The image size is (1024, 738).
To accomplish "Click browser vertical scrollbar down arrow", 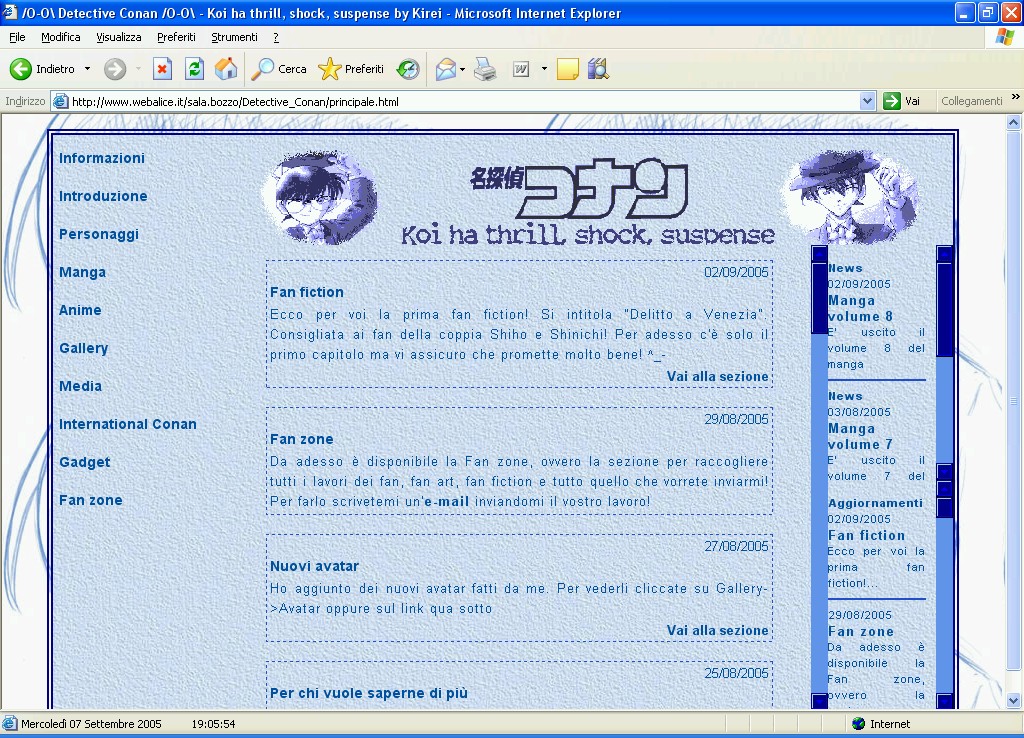I will (1014, 701).
